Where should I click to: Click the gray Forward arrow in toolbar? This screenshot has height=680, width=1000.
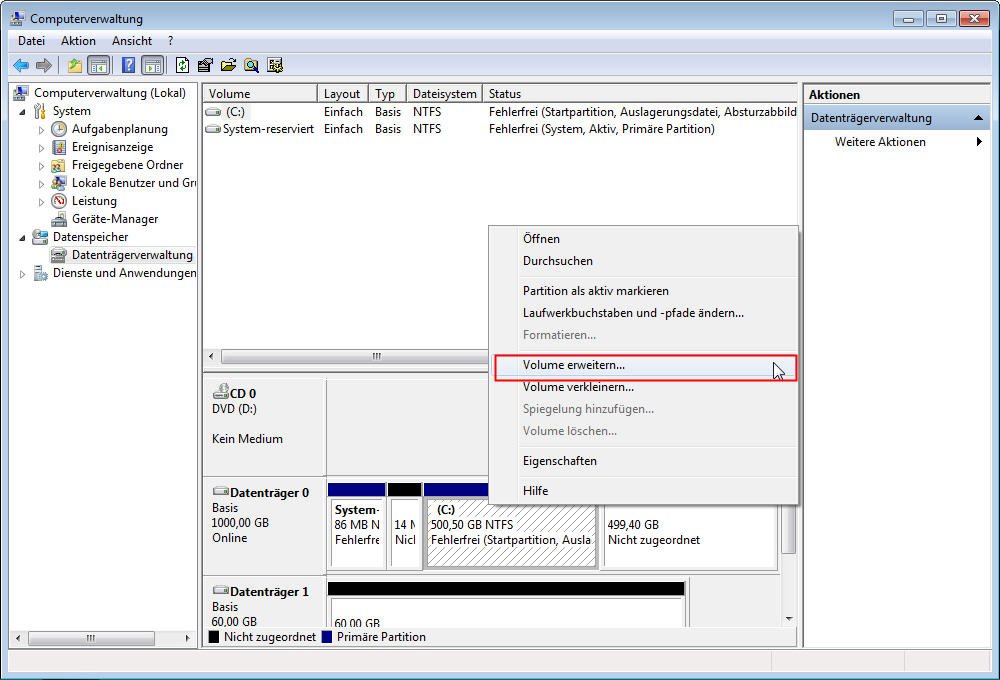tap(44, 65)
